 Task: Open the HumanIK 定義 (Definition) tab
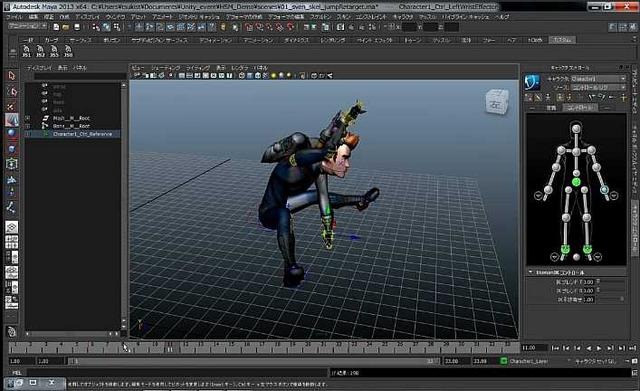[551, 108]
